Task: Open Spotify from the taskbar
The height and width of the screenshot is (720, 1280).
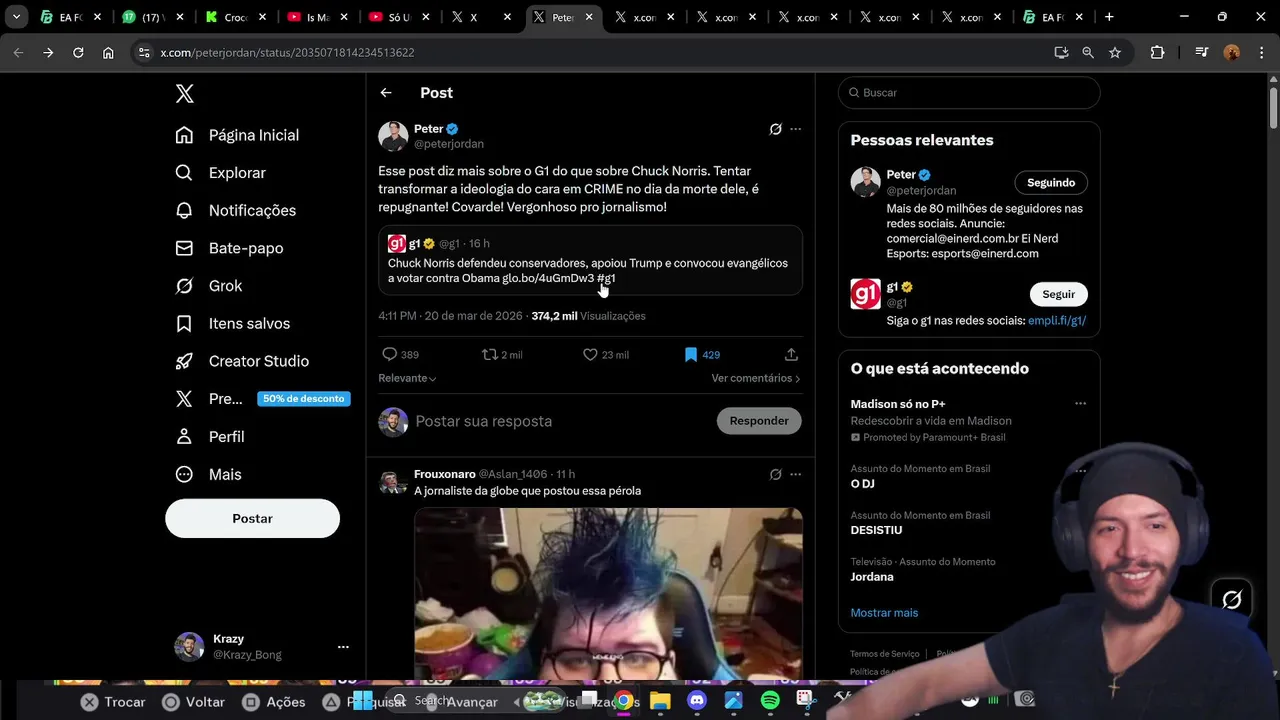Action: (770, 701)
